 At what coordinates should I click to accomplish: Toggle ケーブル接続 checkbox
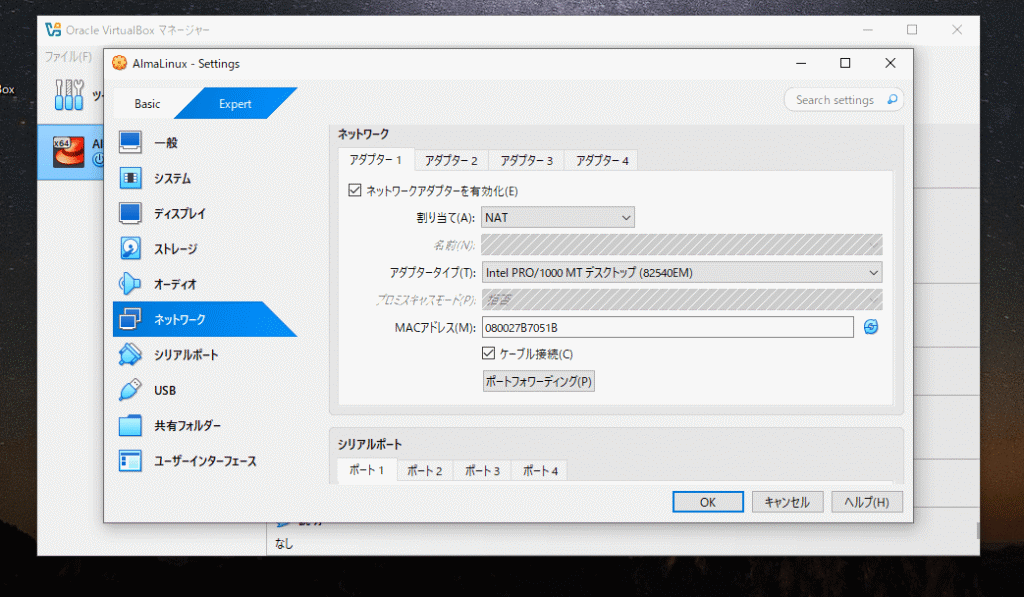(488, 353)
